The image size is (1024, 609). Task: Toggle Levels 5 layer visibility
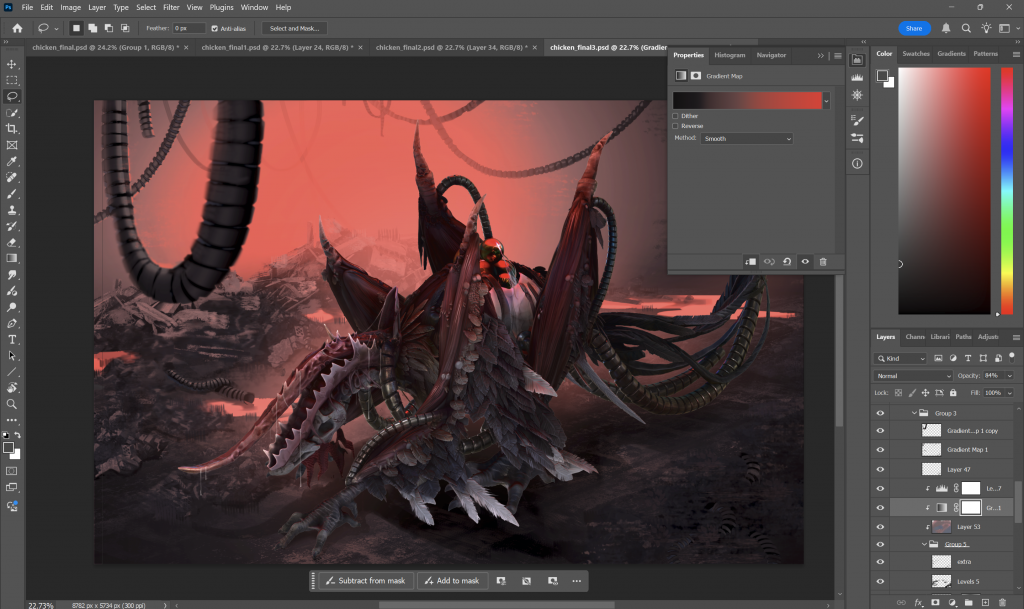pos(880,582)
